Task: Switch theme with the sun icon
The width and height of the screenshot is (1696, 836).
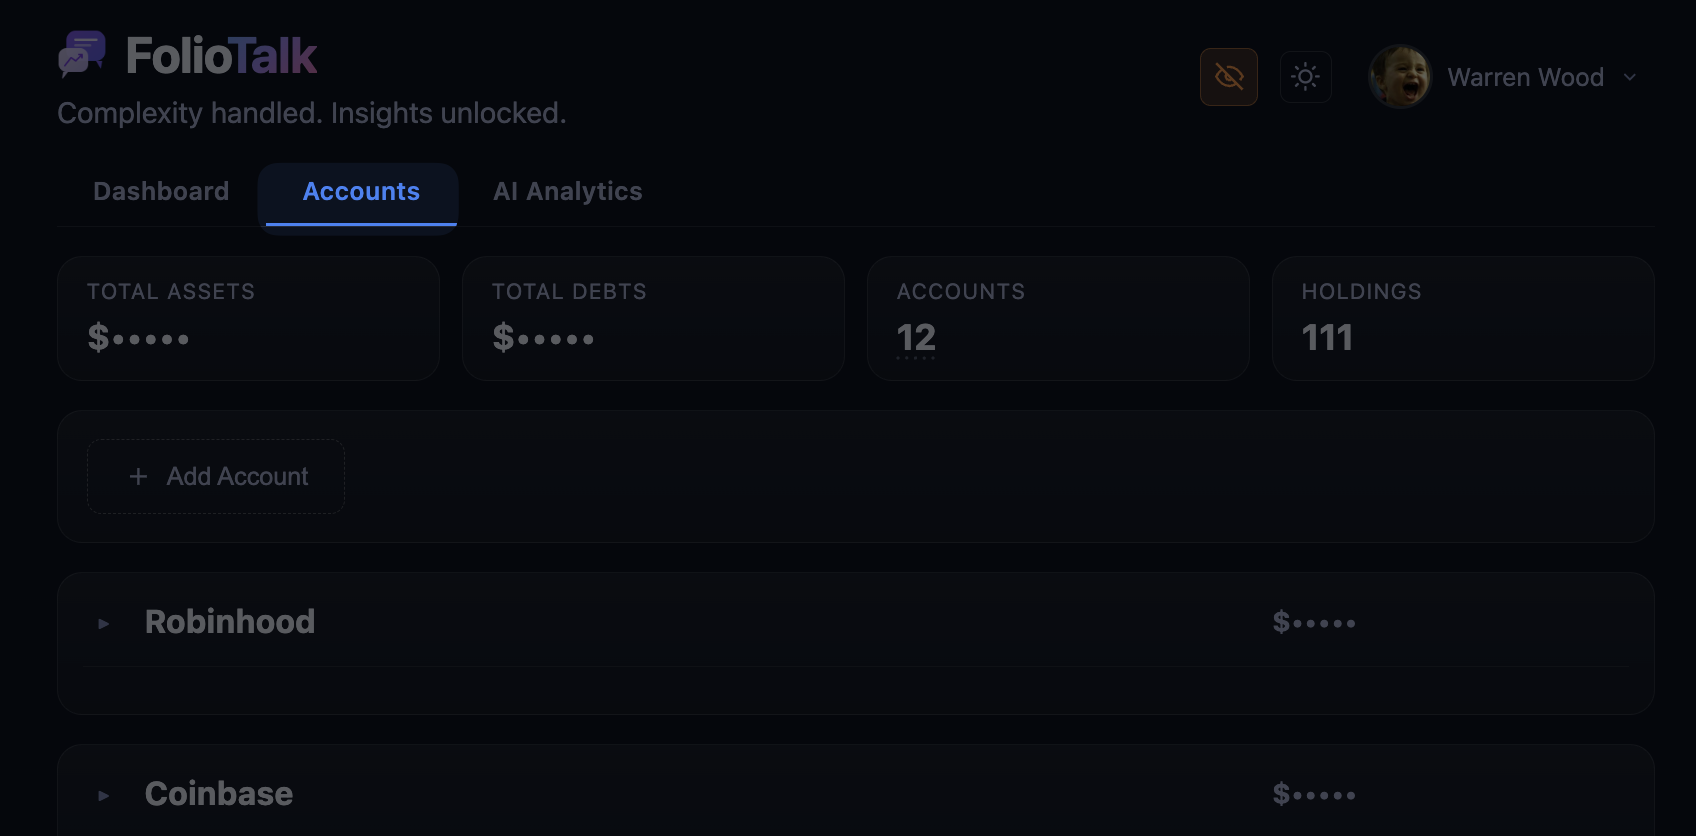Action: (x=1305, y=77)
